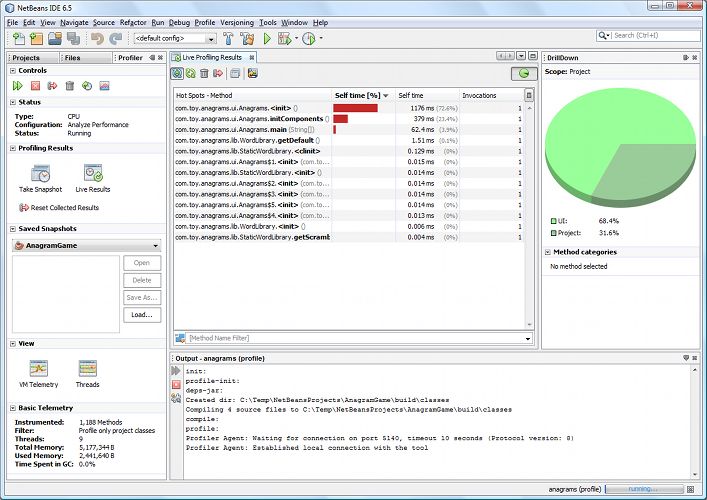
Task: Open the Profile menu
Action: pyautogui.click(x=205, y=23)
